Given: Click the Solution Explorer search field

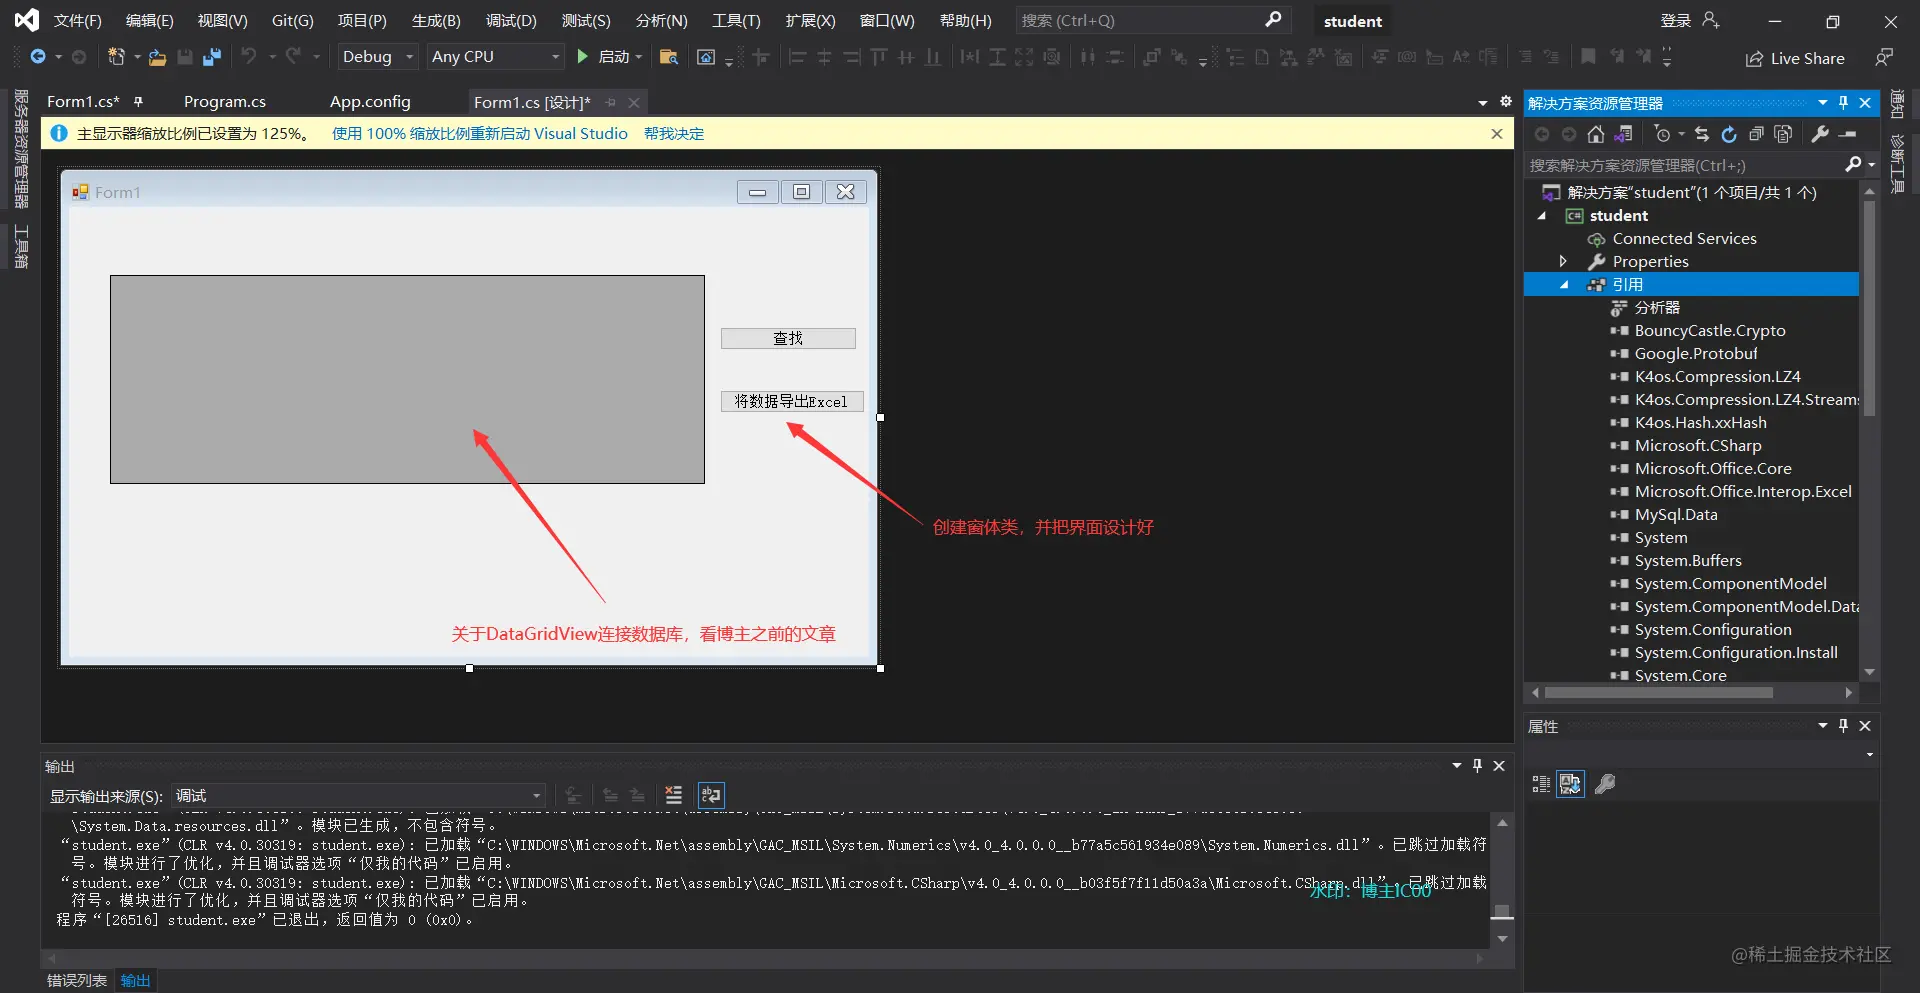Looking at the screenshot, I should 1686,165.
